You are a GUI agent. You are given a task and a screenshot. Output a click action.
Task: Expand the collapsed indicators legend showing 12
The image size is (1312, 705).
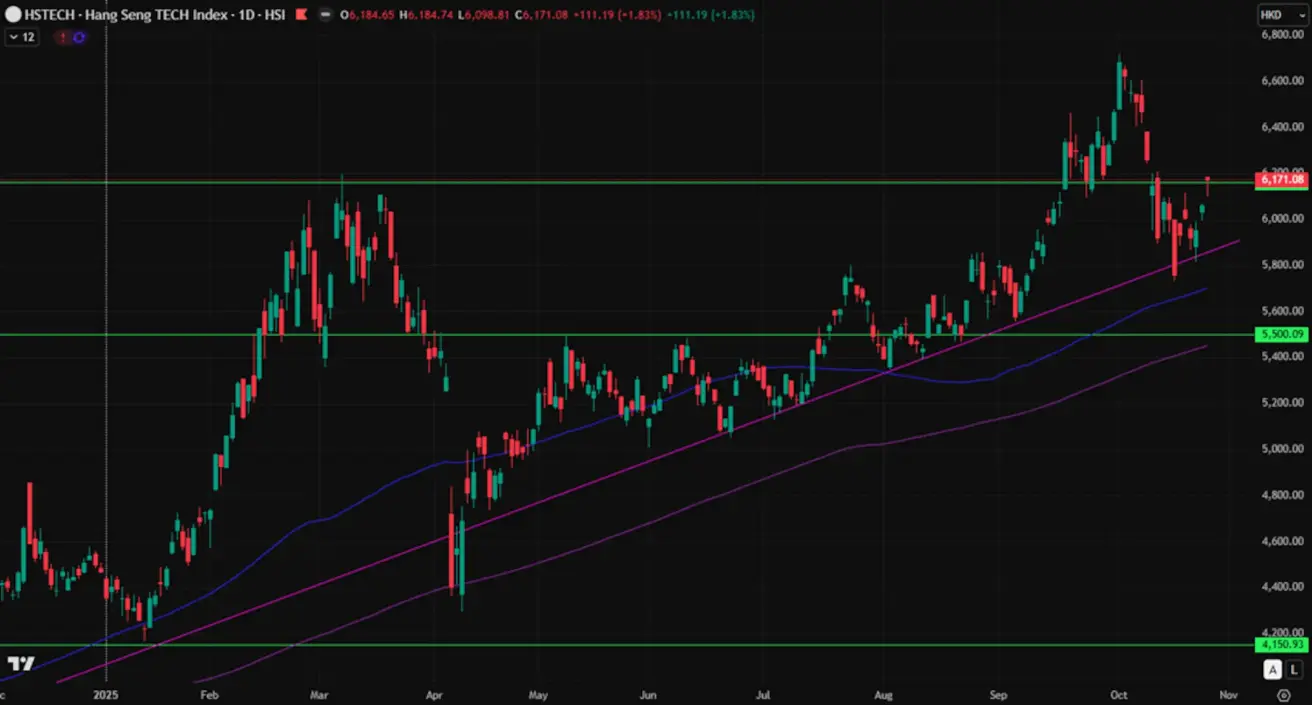point(22,37)
